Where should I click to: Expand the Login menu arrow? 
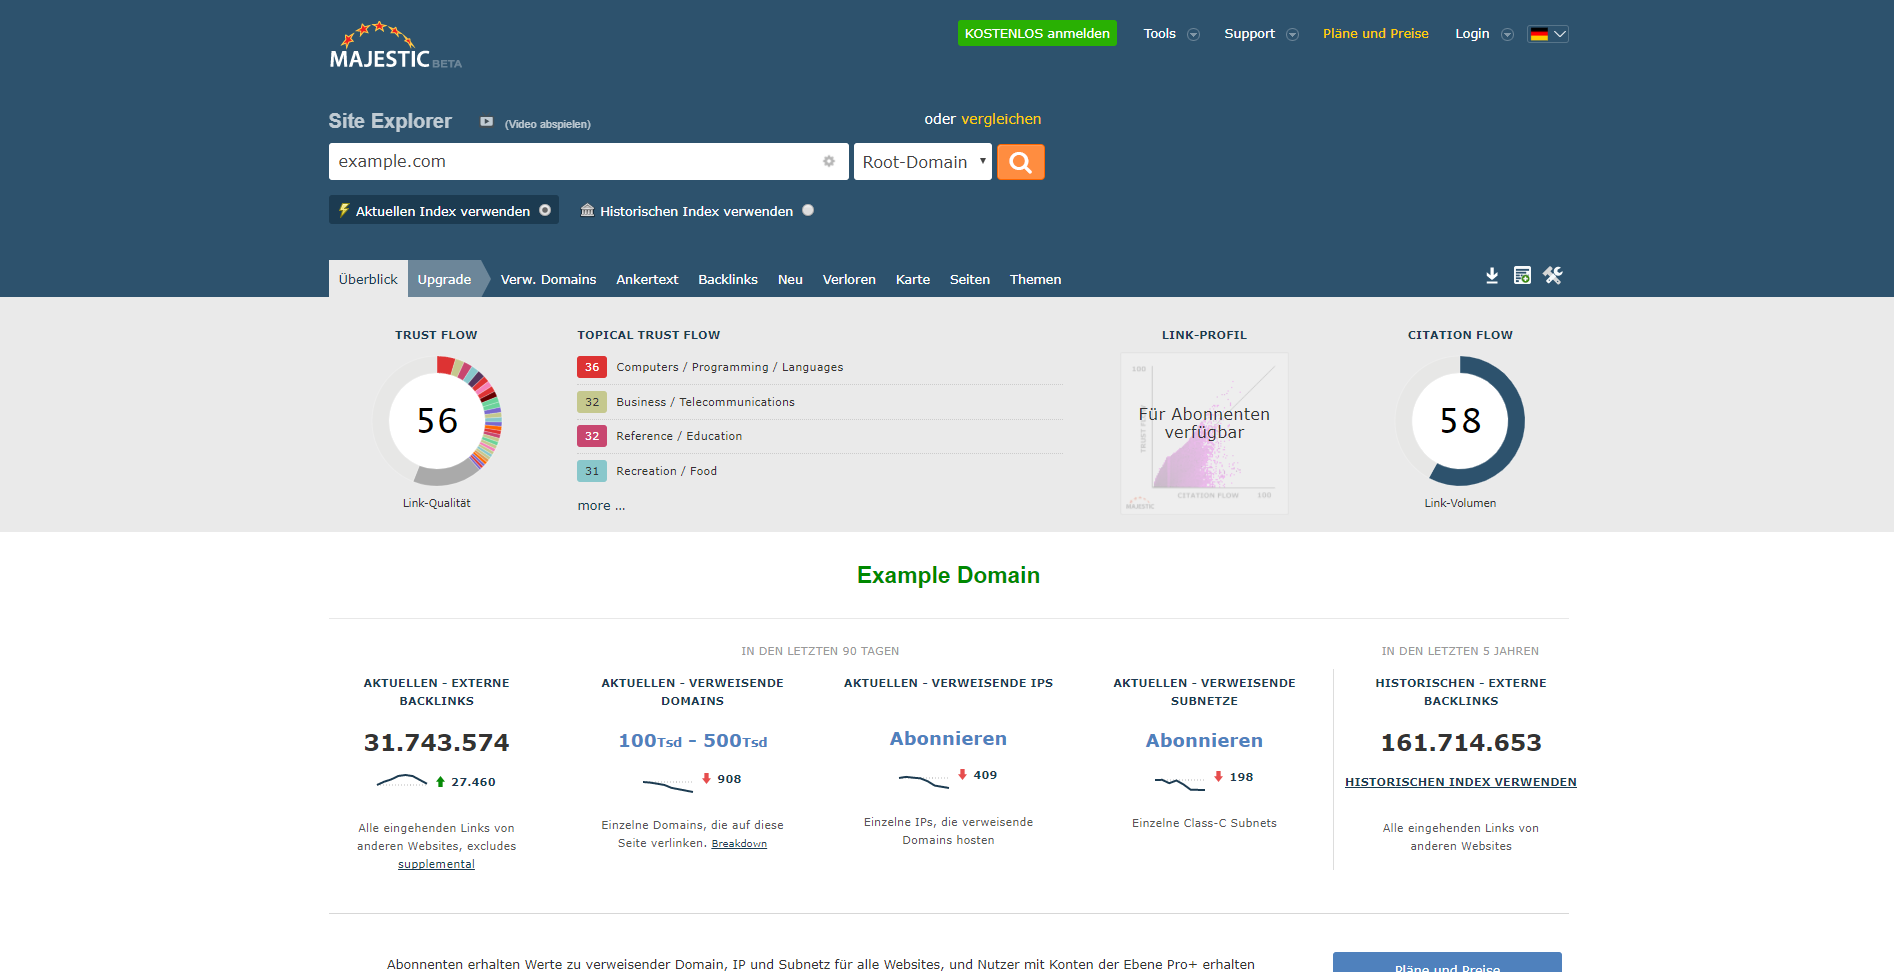[x=1507, y=34]
